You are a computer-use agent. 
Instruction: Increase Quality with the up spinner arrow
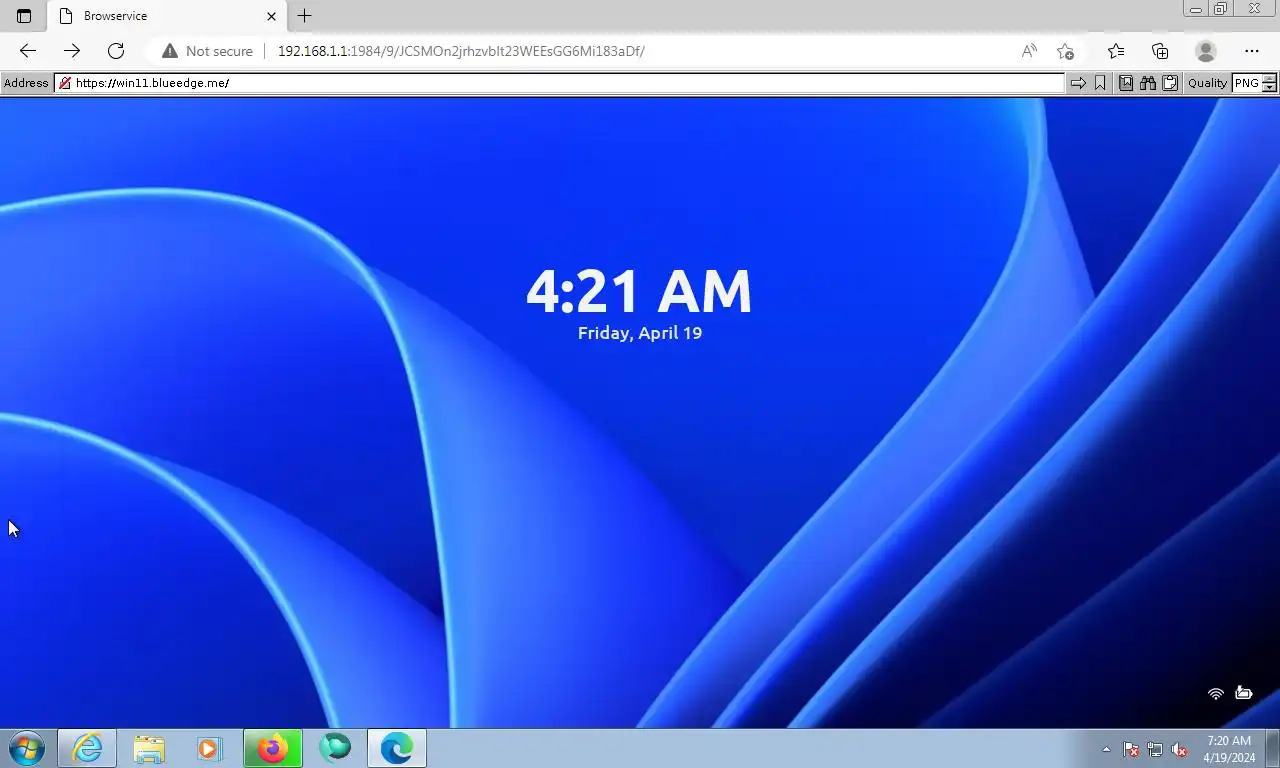[x=1270, y=79]
